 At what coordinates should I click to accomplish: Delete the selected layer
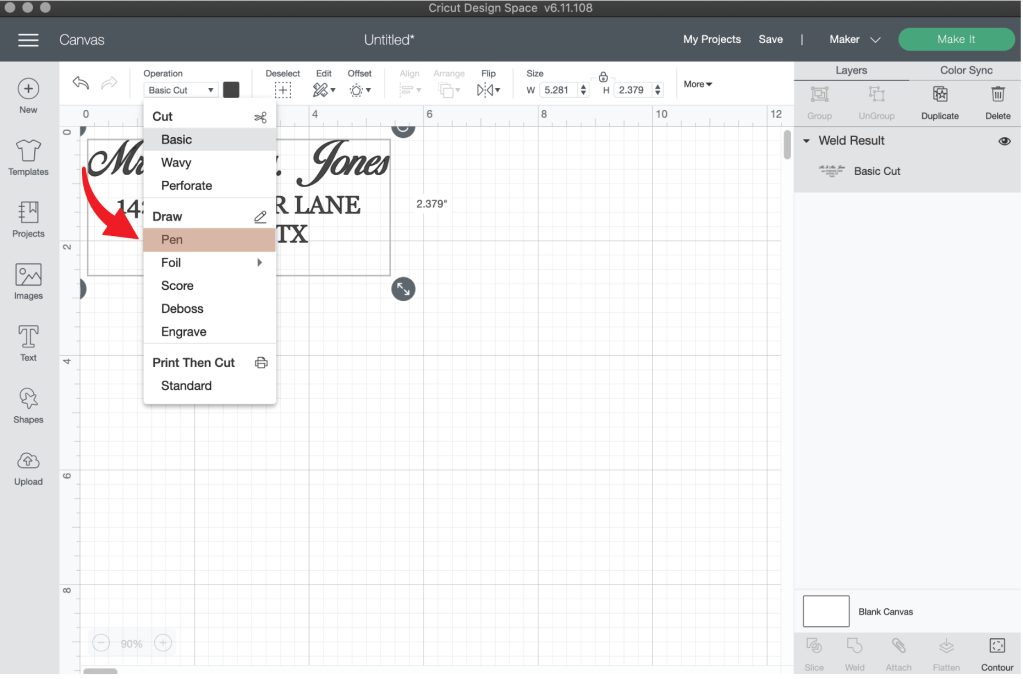tap(997, 101)
